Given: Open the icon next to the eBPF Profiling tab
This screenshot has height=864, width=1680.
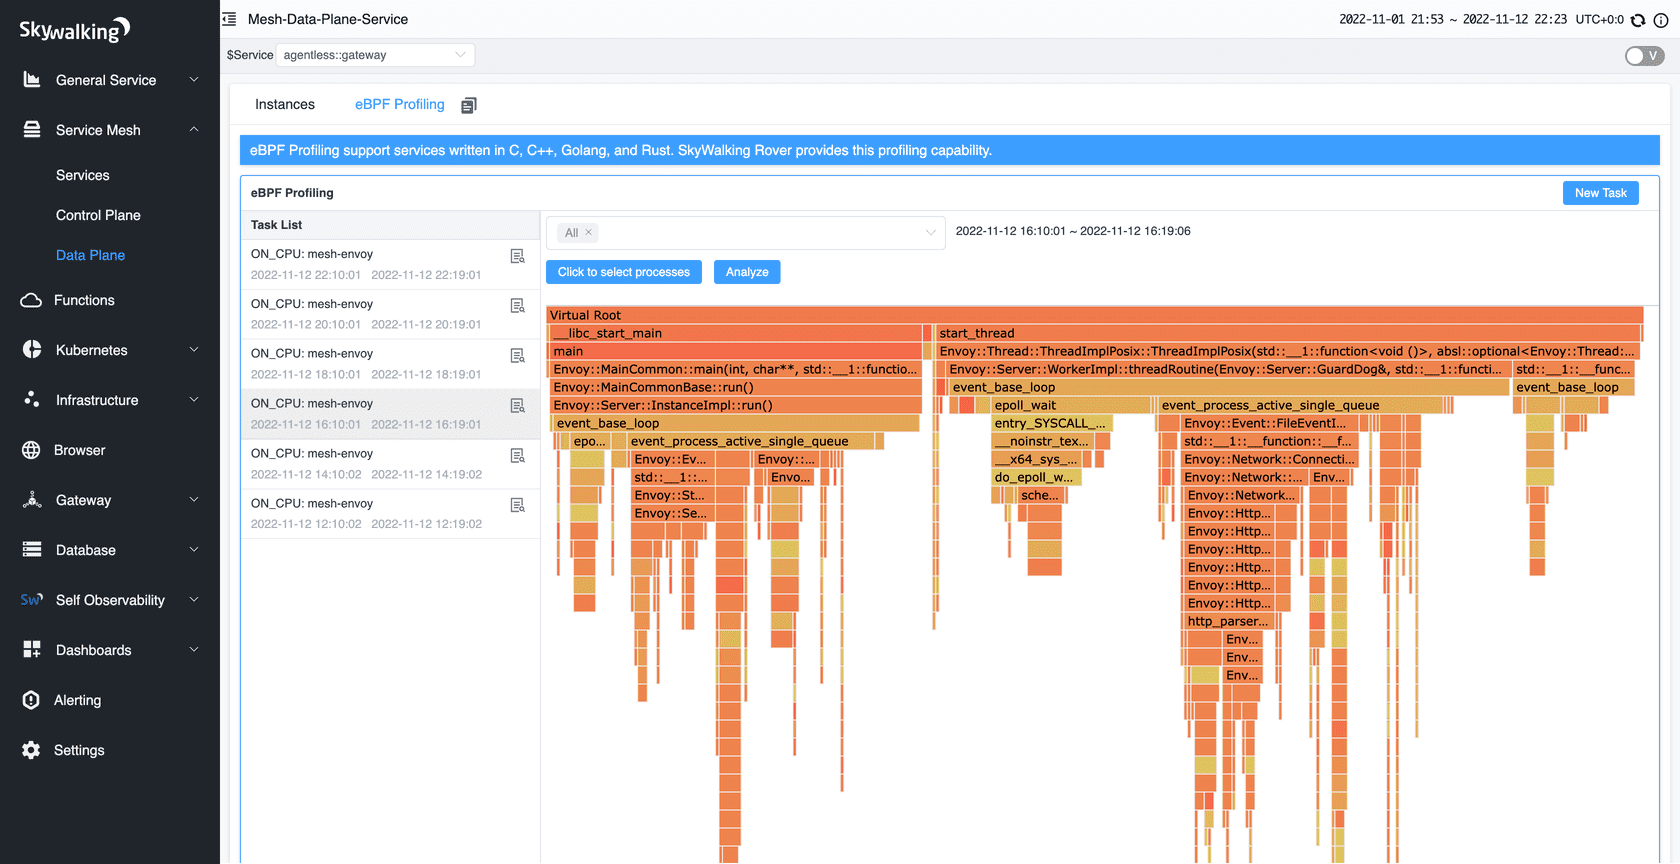Looking at the screenshot, I should click(x=468, y=105).
